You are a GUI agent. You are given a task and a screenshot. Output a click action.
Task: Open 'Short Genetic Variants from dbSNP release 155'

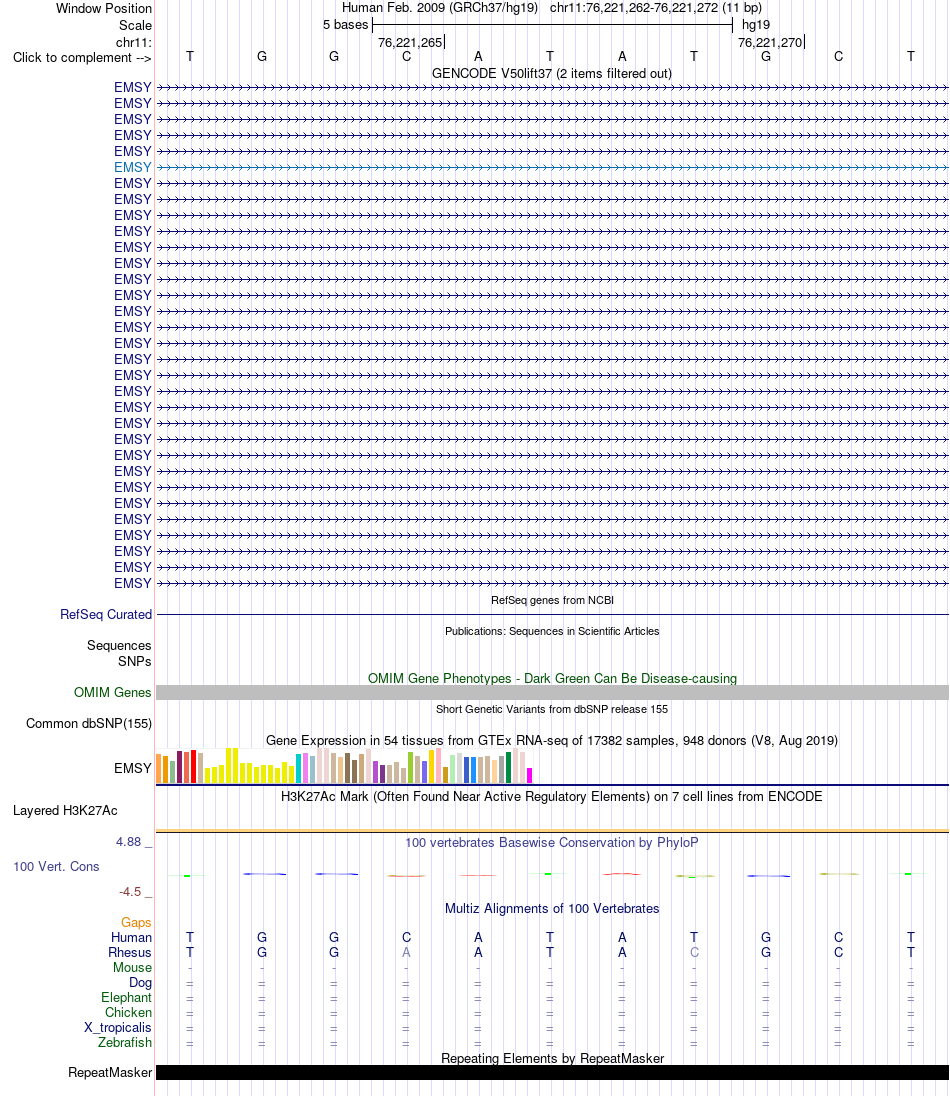tap(552, 709)
